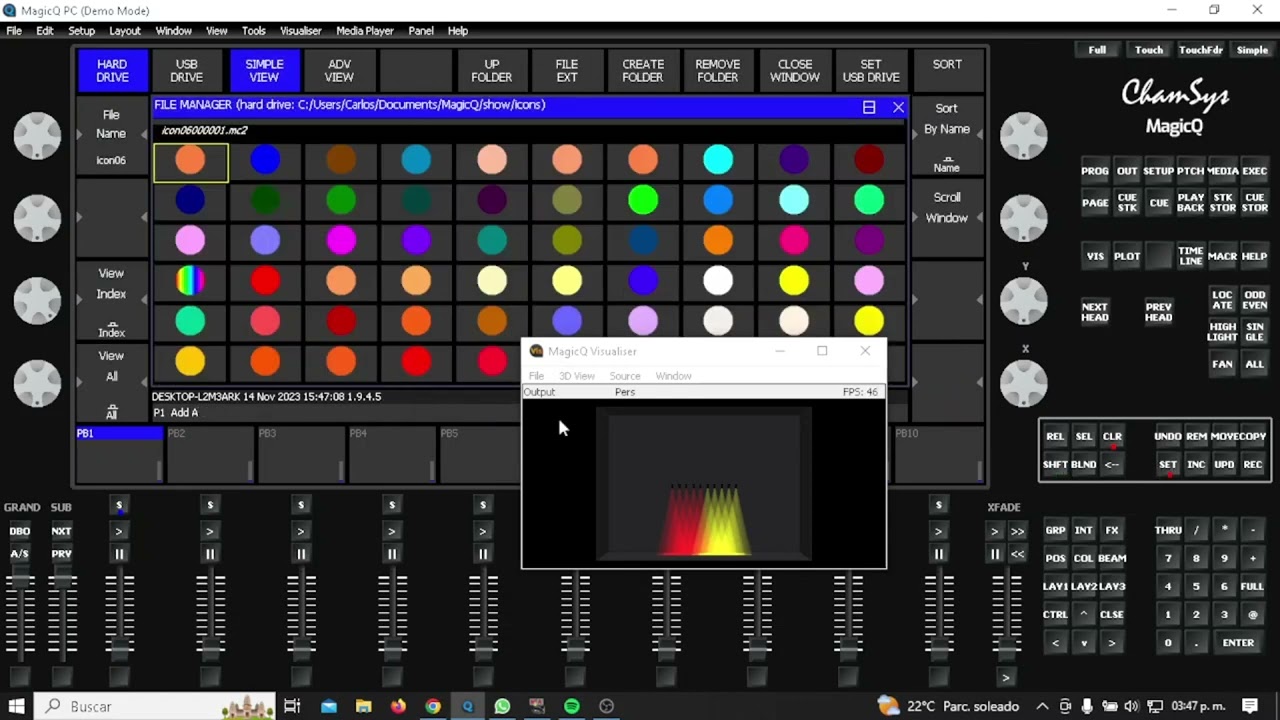Click the View Index encoder button
The height and width of the screenshot is (720, 1280).
[x=112, y=301]
